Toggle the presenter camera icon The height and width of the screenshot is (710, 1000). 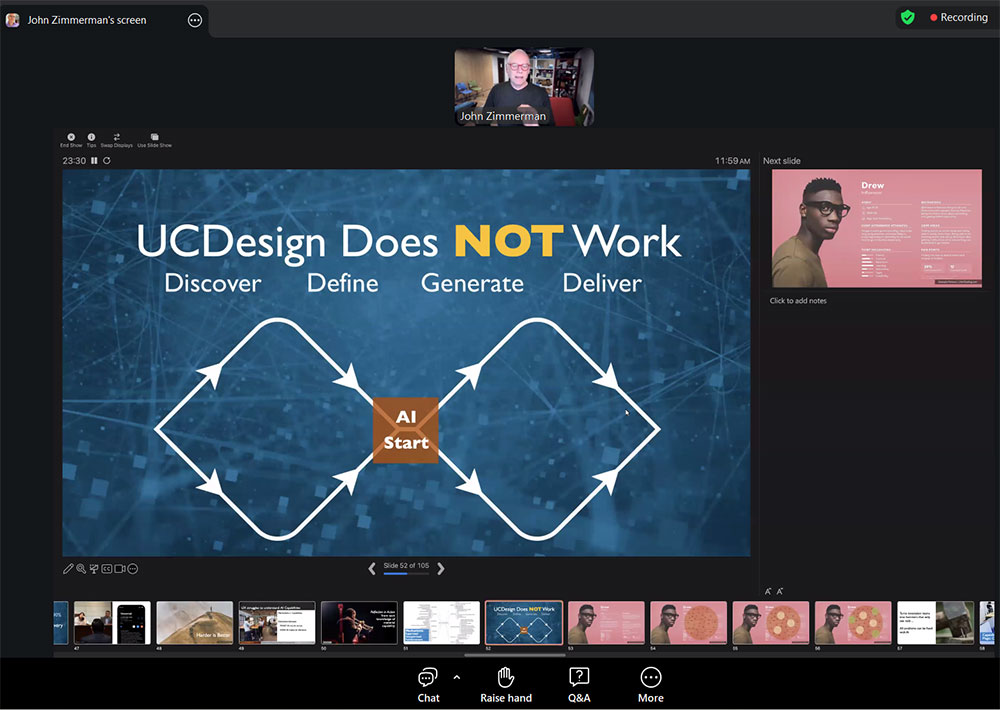pos(120,569)
